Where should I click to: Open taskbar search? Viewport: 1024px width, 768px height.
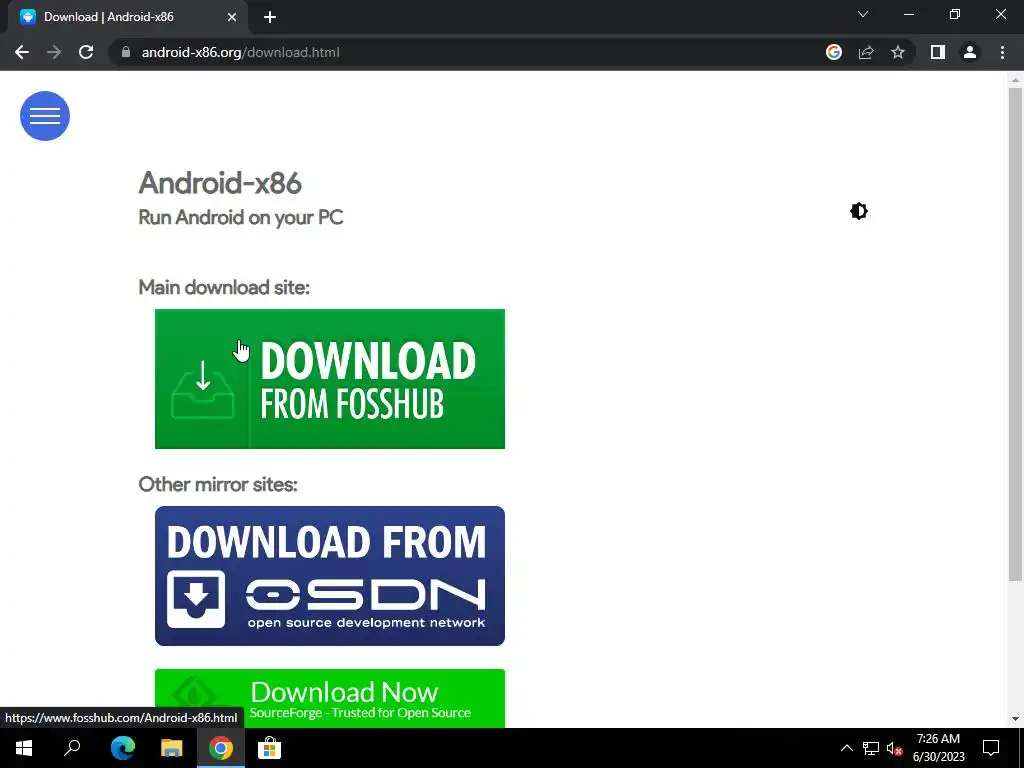click(x=72, y=748)
